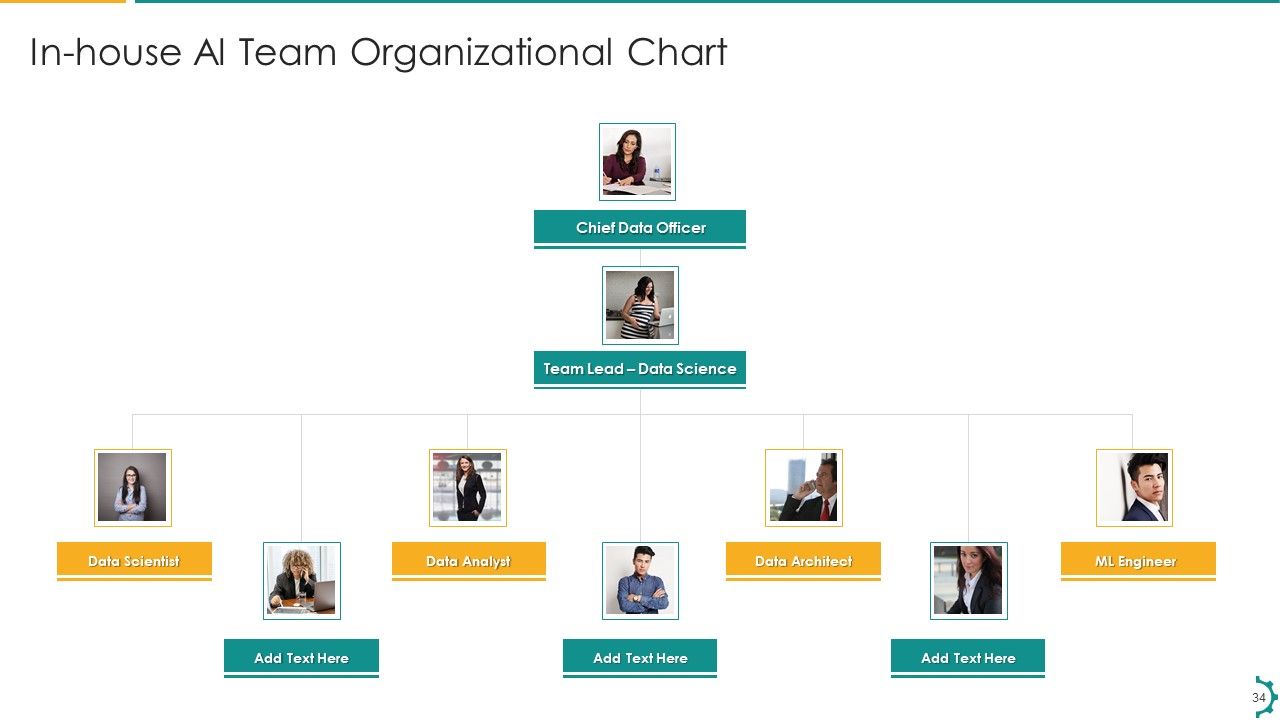Click the Chief Data Officer label box
Image resolution: width=1280 pixels, height=720 pixels.
point(640,228)
